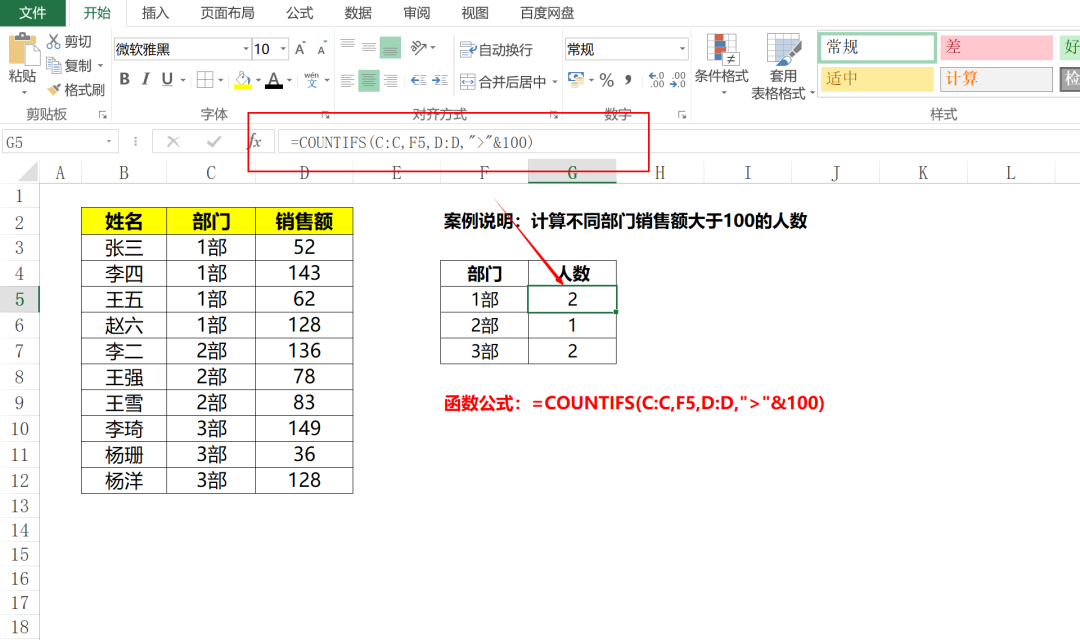Toggle center horizontal alignment
The width and height of the screenshot is (1080, 640).
tap(369, 81)
